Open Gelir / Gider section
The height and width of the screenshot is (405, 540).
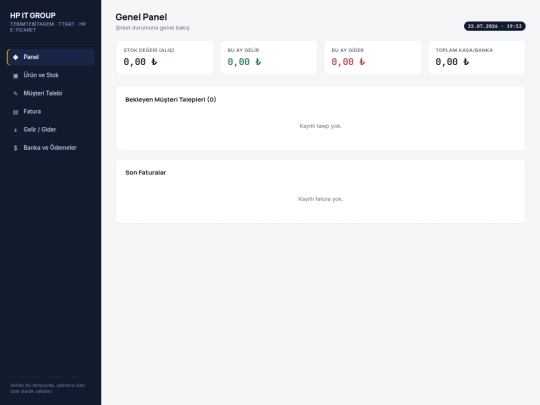click(x=51, y=129)
